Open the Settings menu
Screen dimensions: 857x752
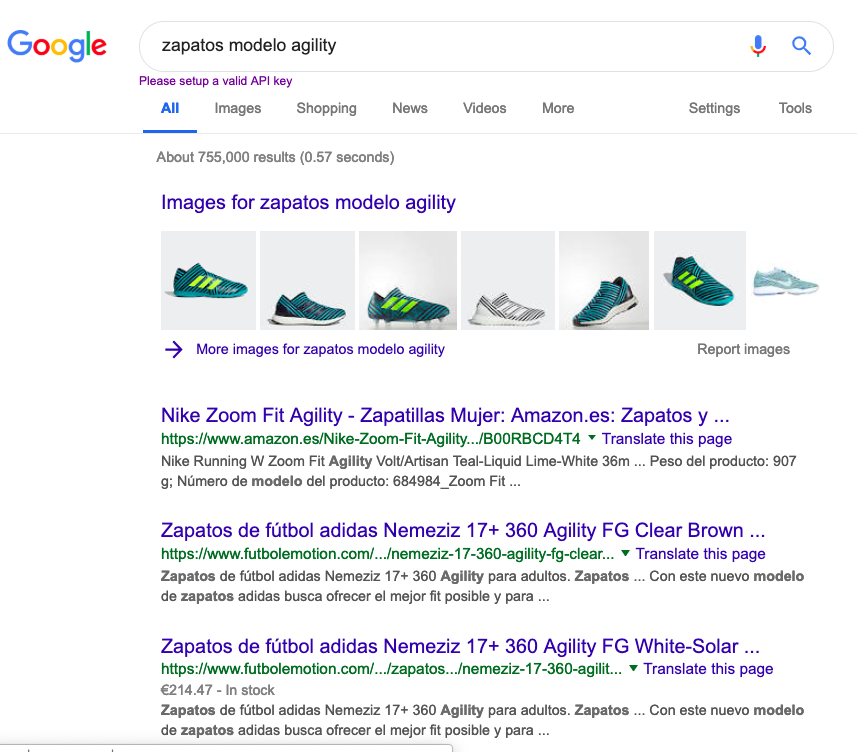pyautogui.click(x=714, y=108)
